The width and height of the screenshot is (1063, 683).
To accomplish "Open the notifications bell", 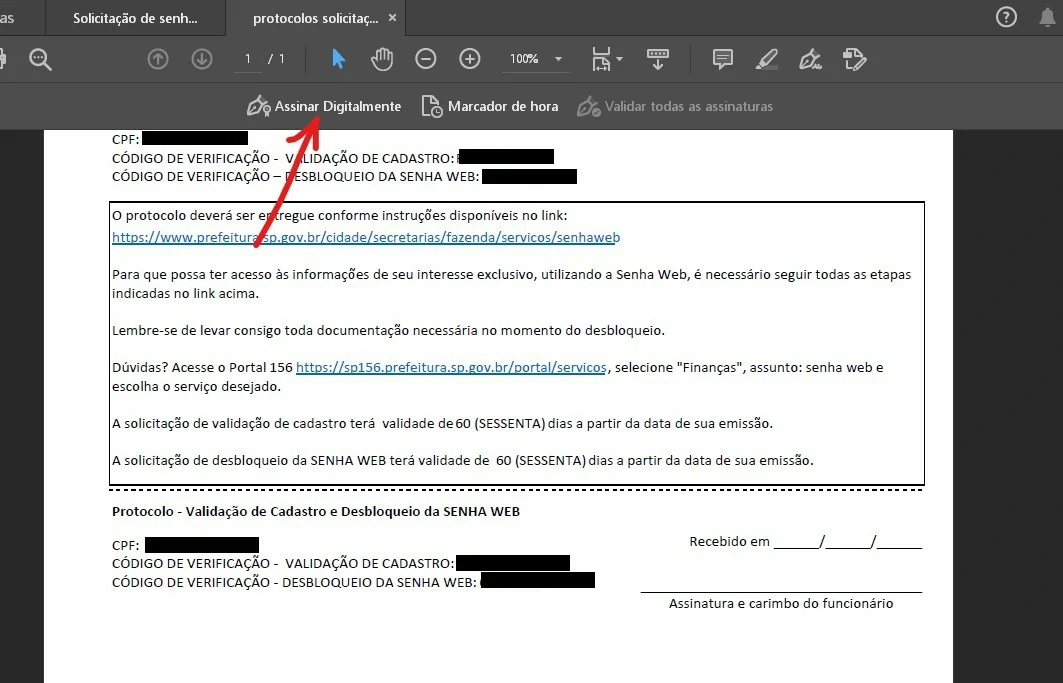I will point(1048,17).
